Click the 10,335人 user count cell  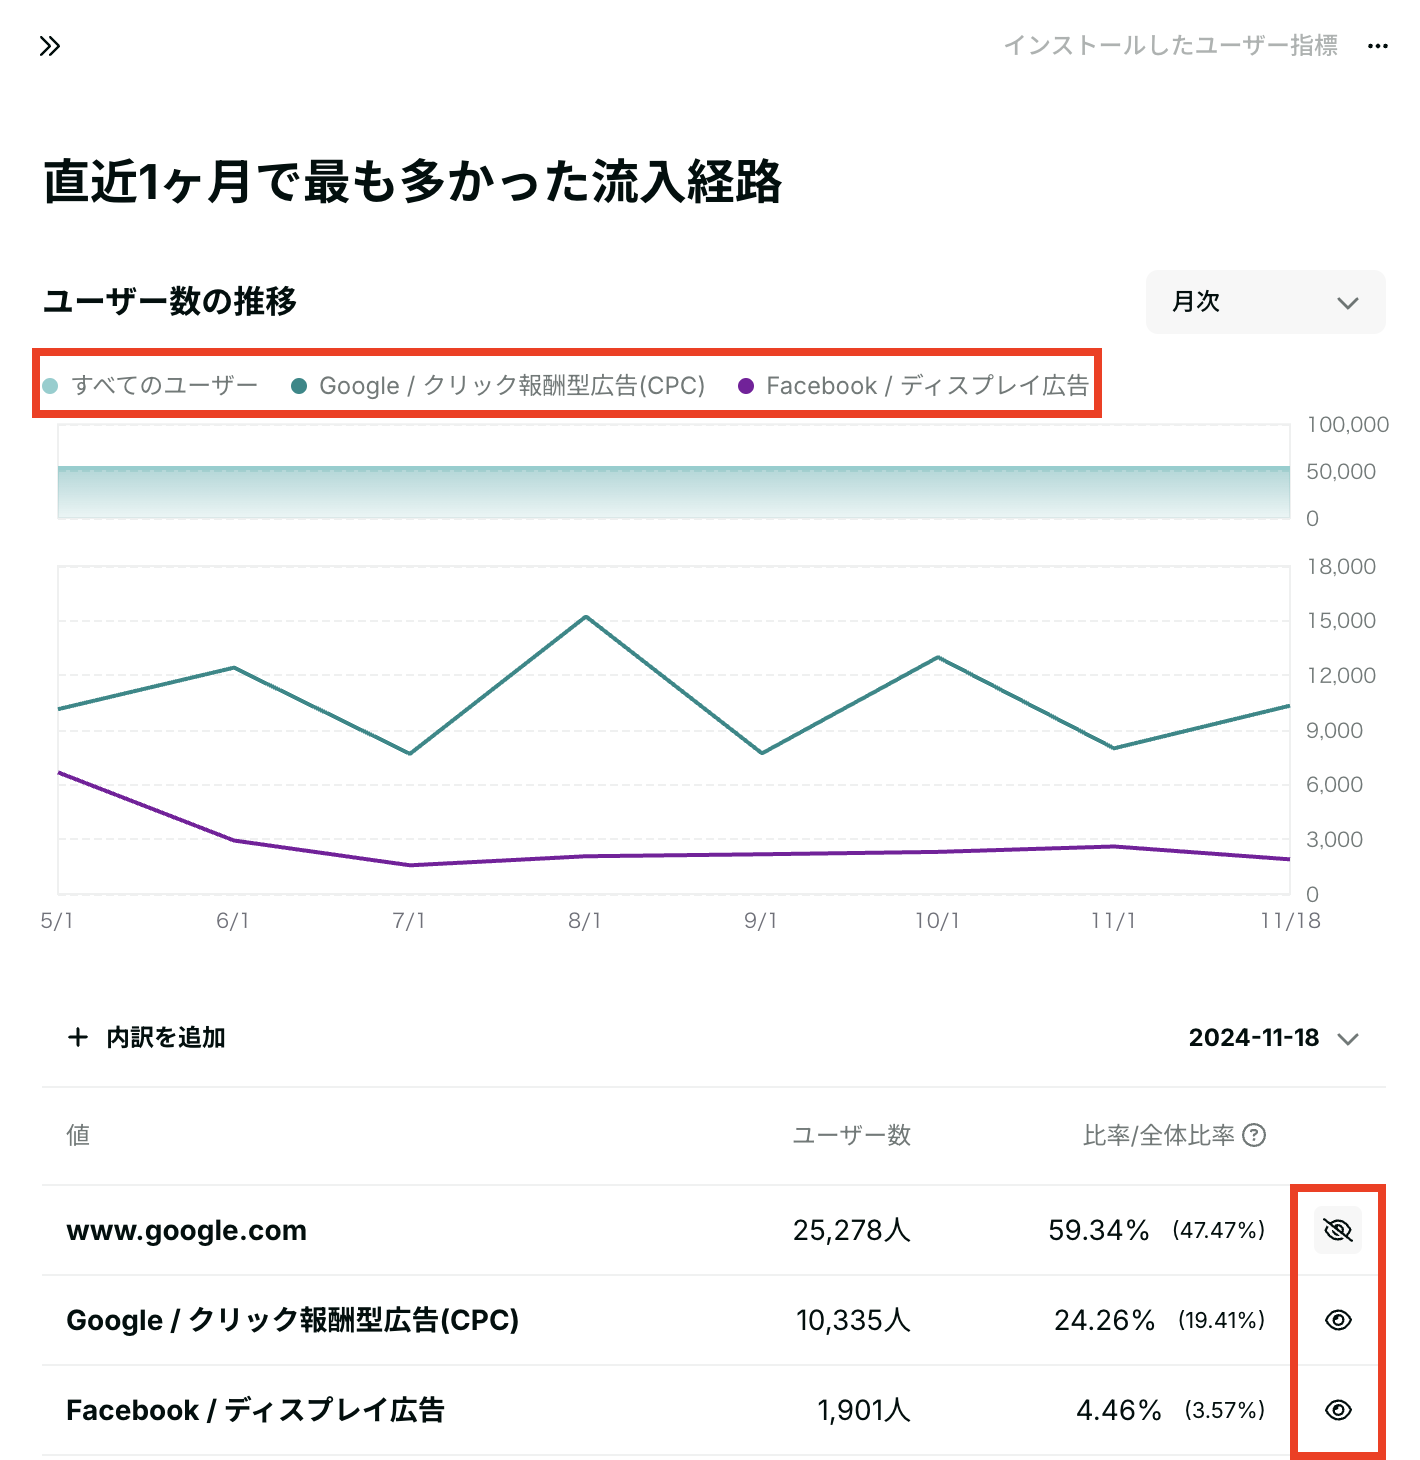[853, 1320]
